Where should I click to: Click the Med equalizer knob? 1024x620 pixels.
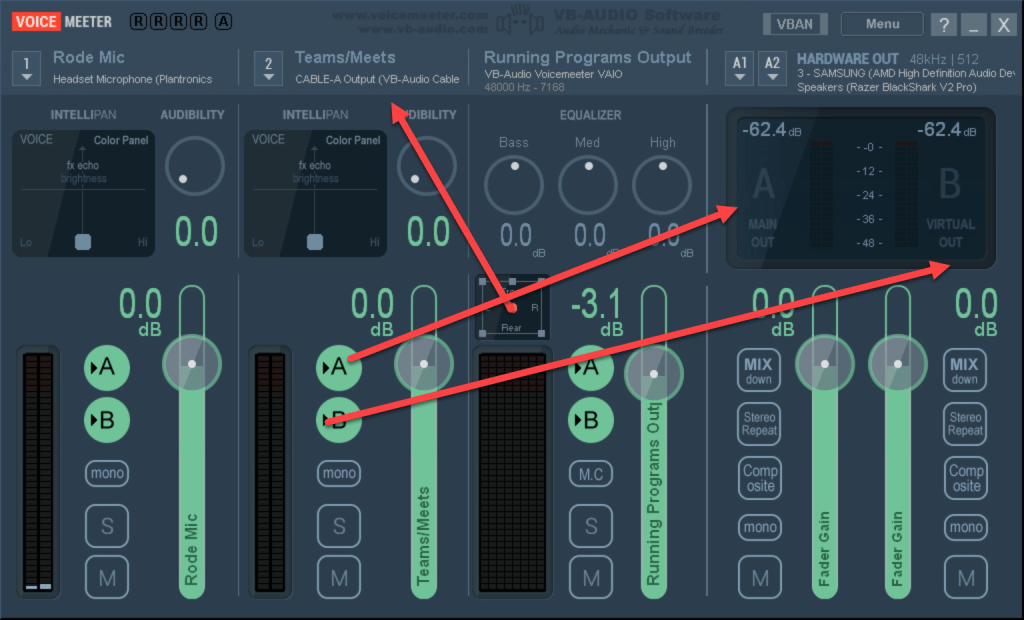588,185
